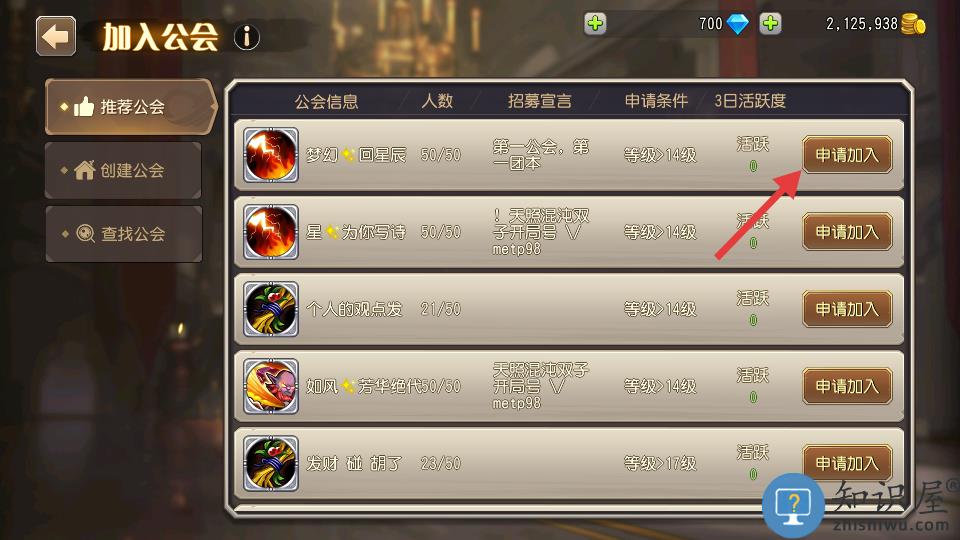Viewport: 960px width, 540px height.
Task: Tap the blue diamond currency icon
Action: [737, 24]
